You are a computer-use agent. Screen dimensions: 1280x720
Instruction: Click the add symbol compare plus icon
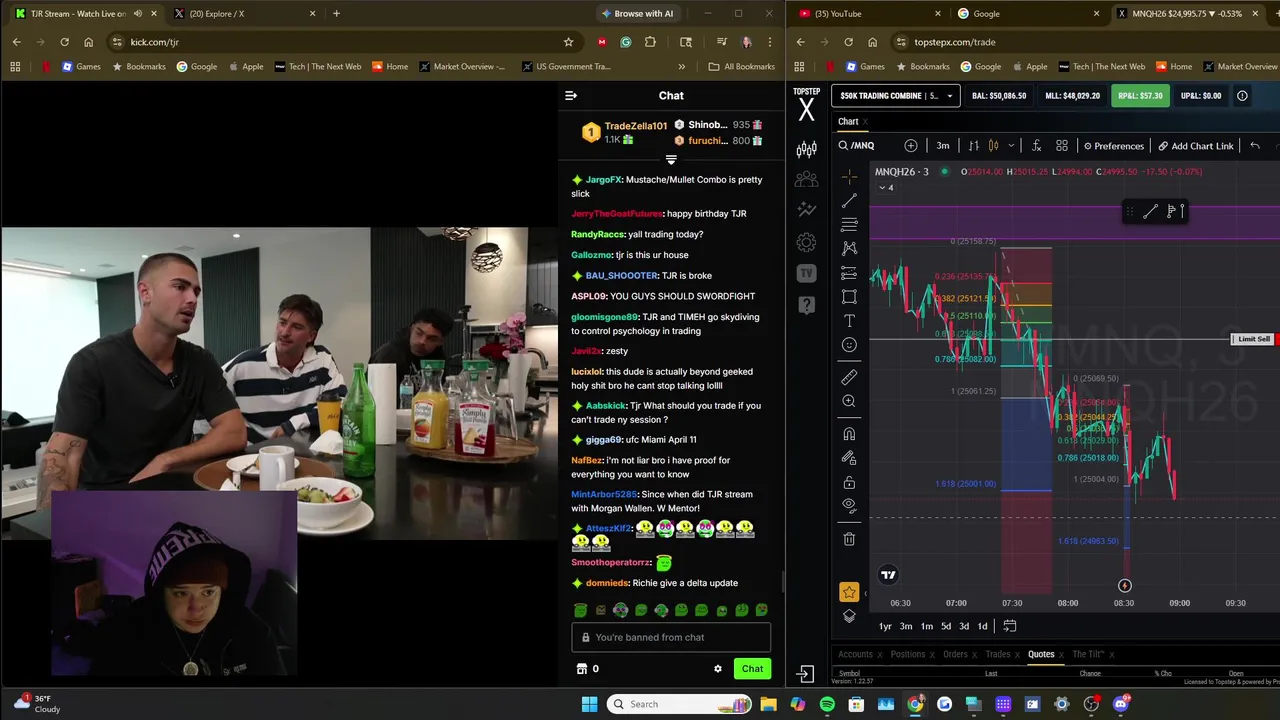(910, 146)
